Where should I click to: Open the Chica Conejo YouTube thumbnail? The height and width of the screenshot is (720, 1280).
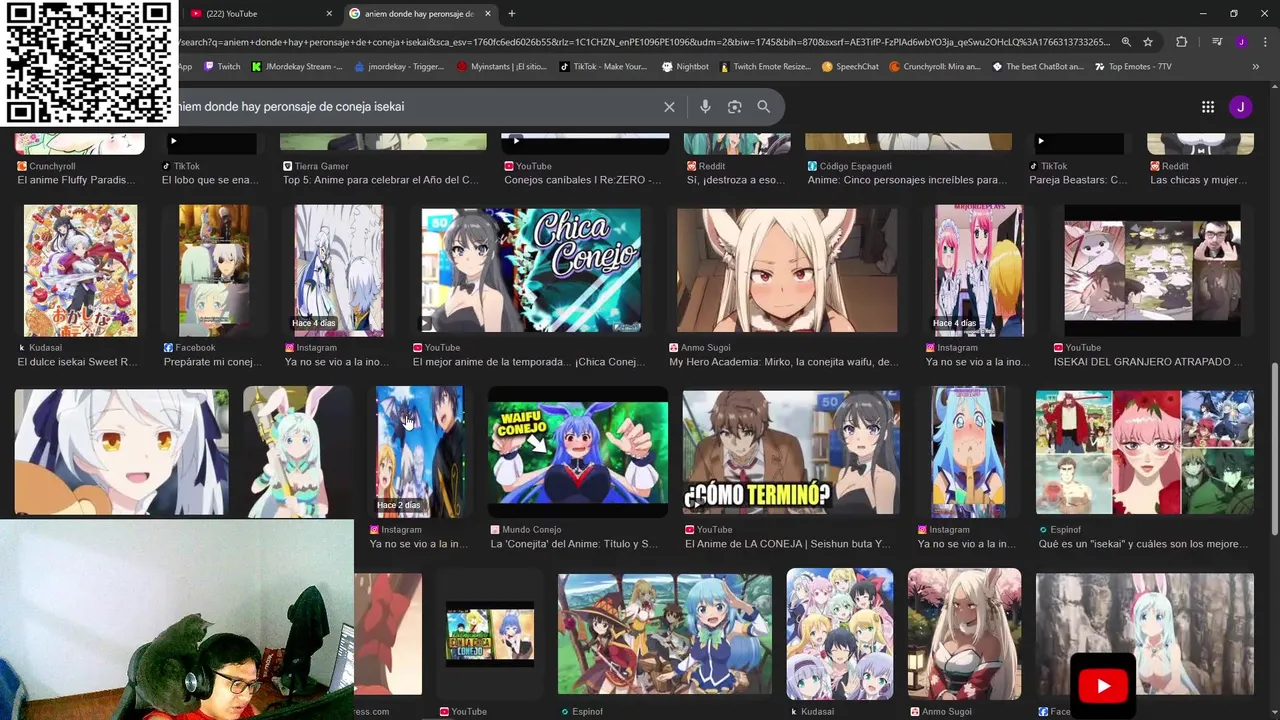coord(531,270)
